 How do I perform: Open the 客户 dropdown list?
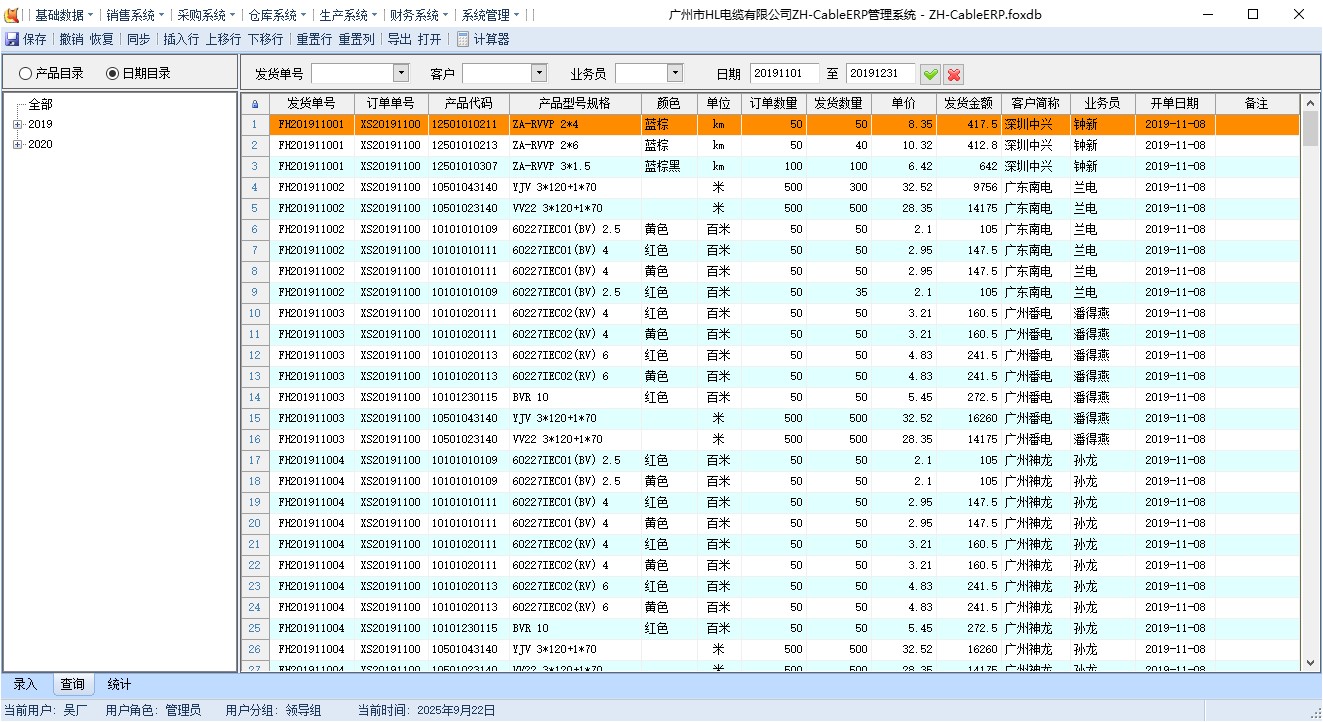click(x=539, y=73)
